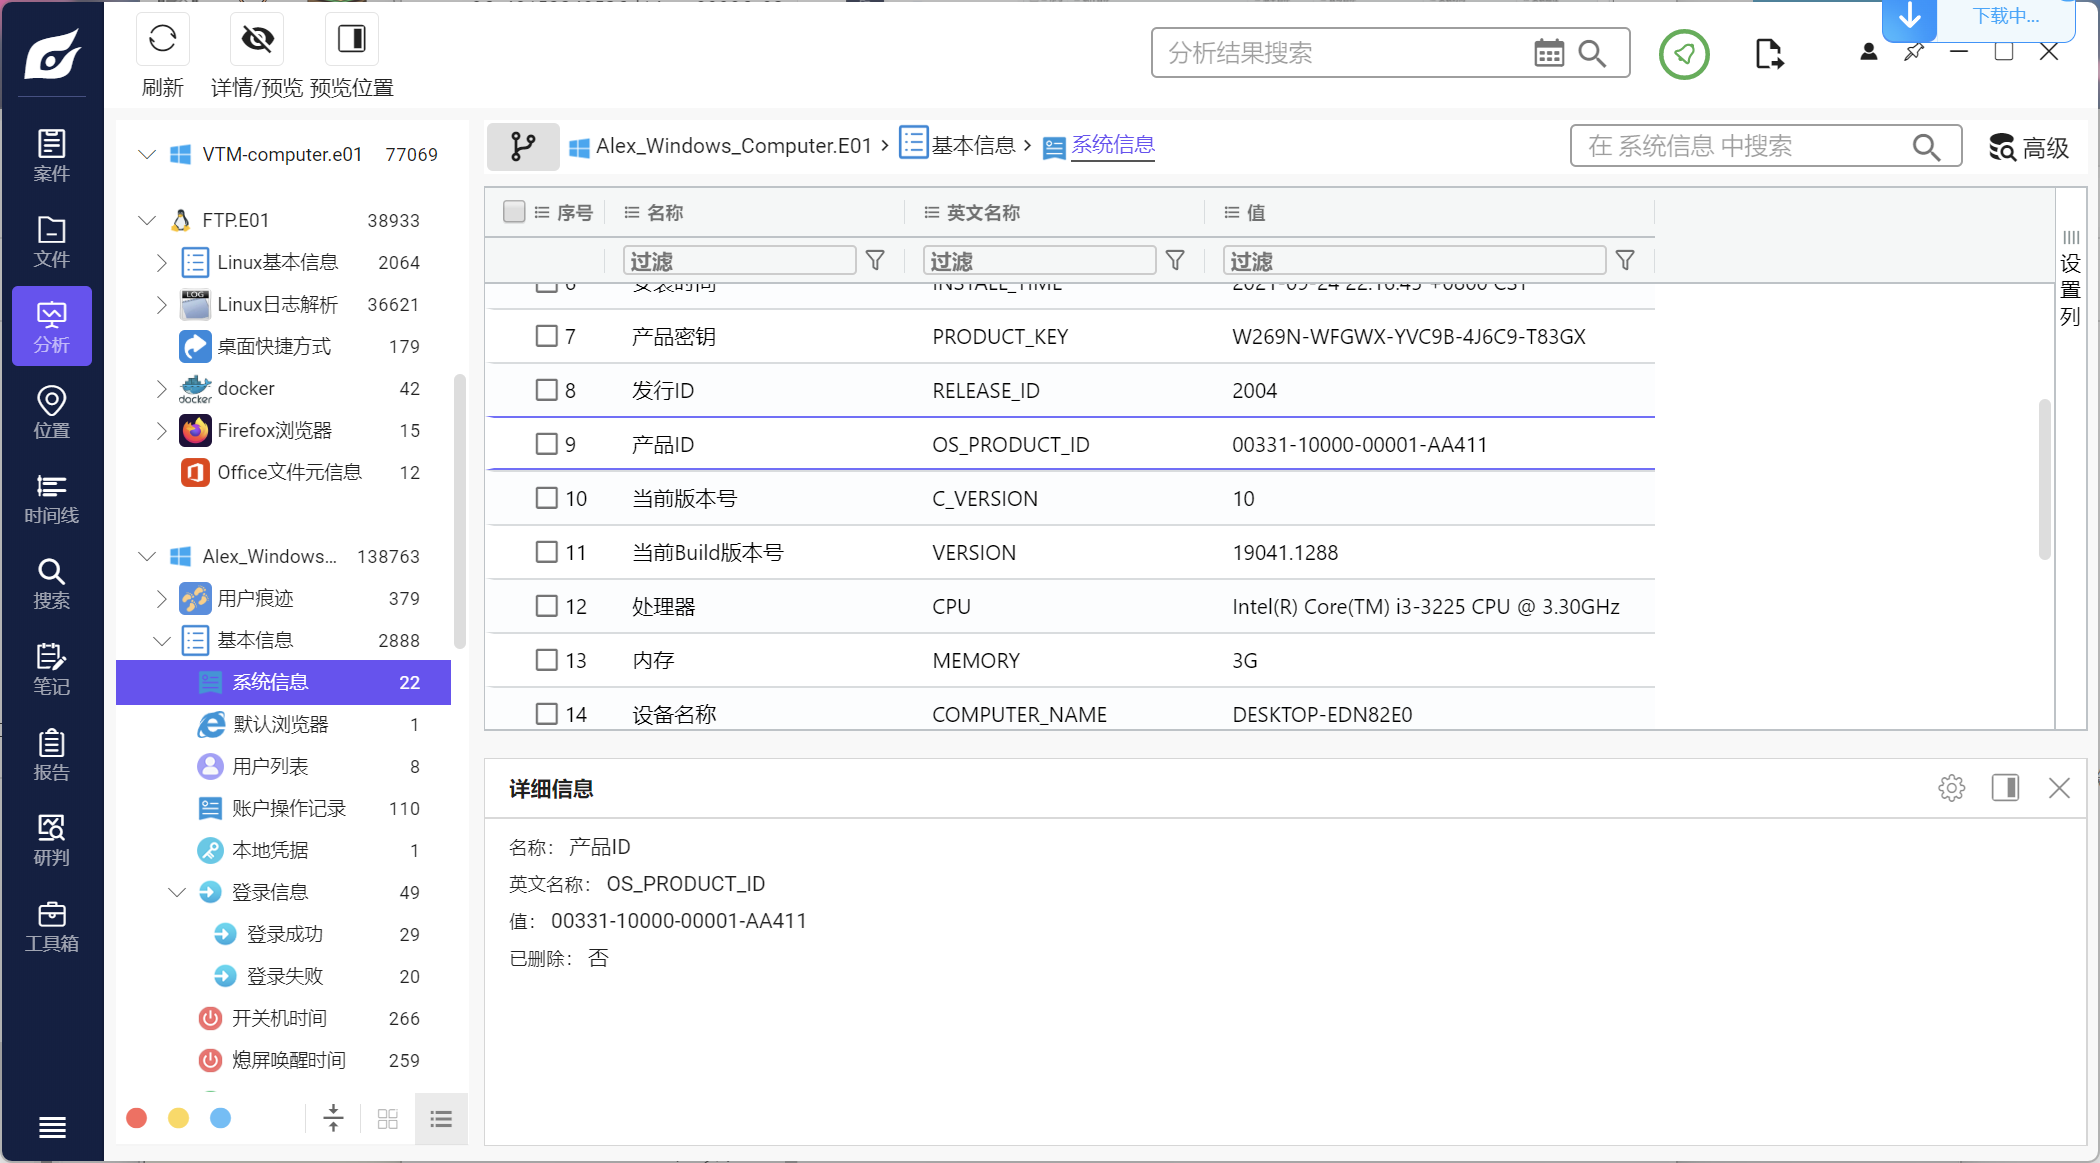Open the 搜索 sidebar section
Image resolution: width=2100 pixels, height=1163 pixels.
52,583
